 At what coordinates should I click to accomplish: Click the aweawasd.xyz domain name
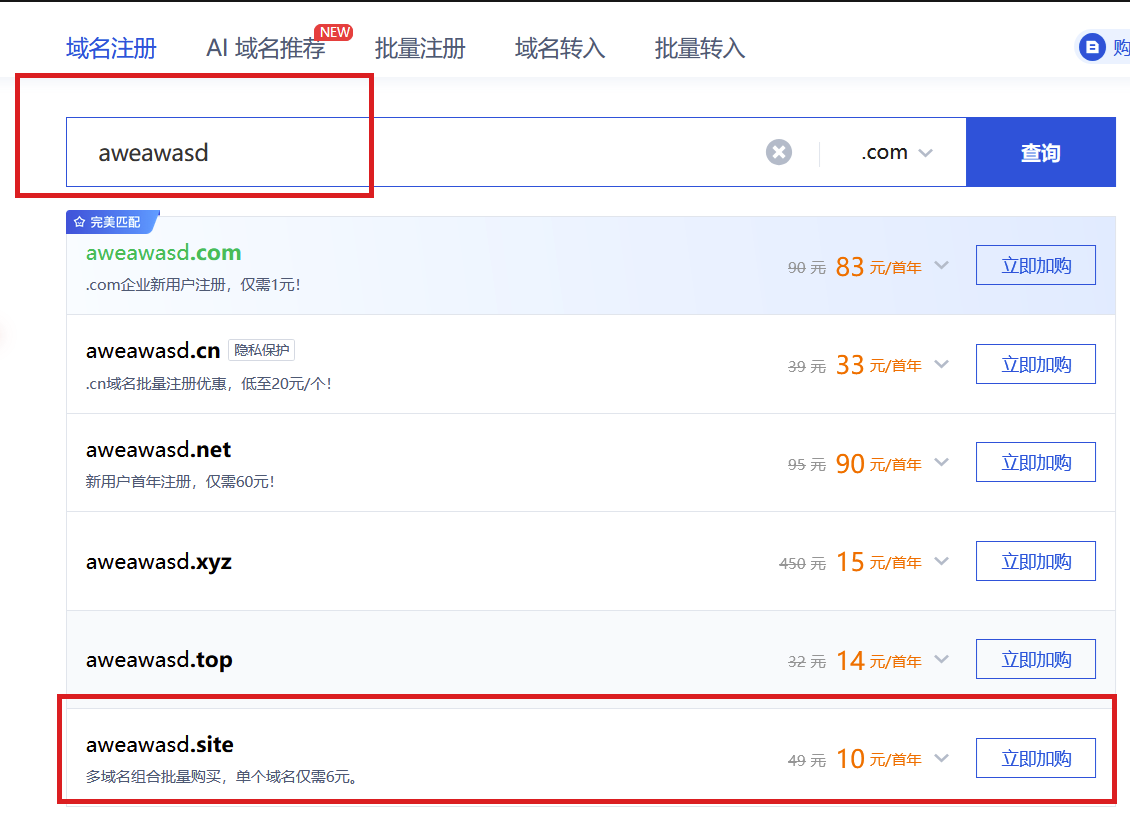(159, 562)
